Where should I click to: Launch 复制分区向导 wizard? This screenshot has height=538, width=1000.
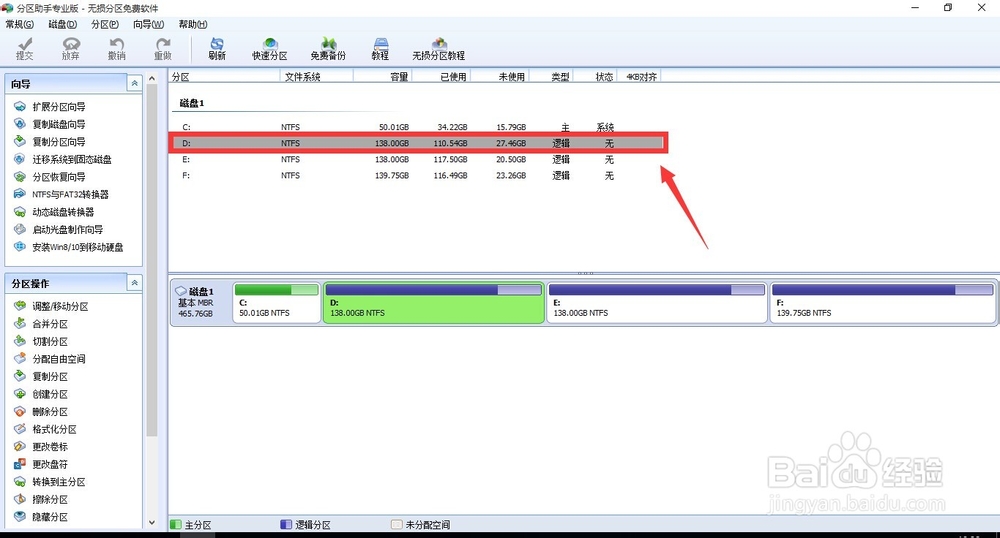point(50,142)
